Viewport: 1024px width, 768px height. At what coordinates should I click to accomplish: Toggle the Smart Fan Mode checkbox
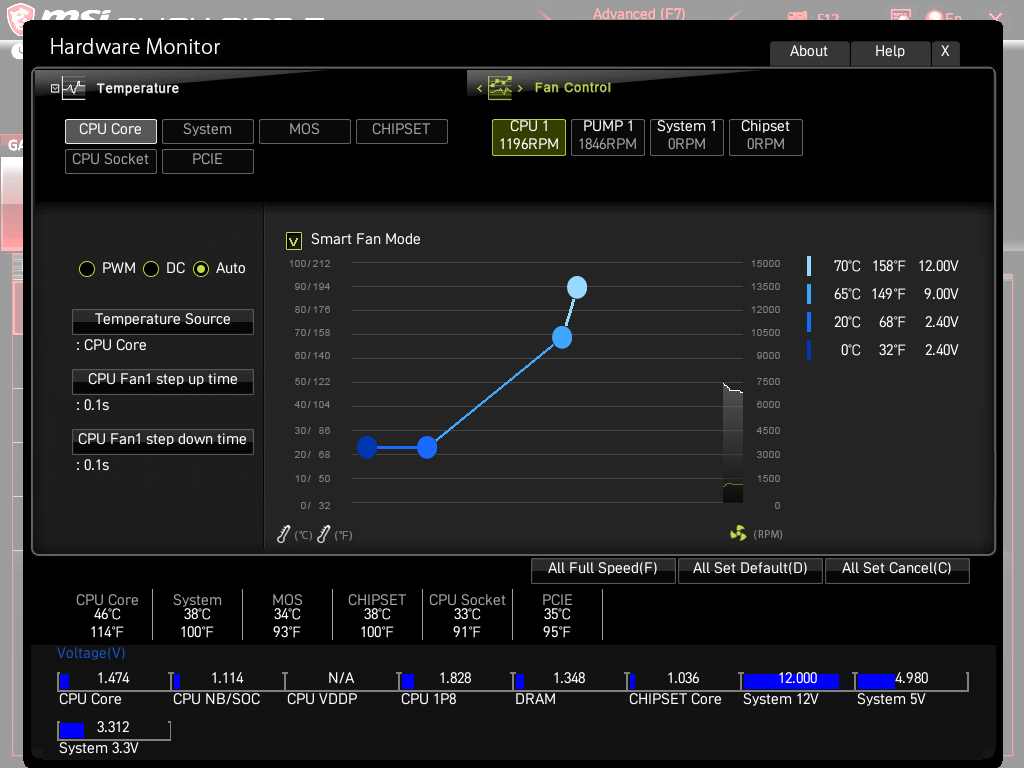pos(294,241)
